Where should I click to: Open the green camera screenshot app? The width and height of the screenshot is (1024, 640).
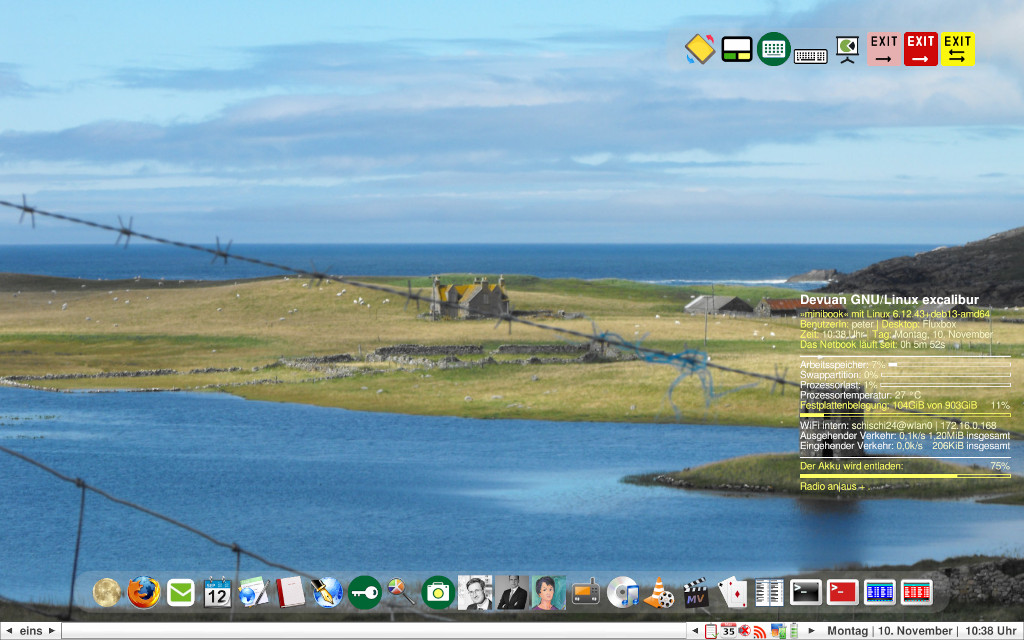click(x=437, y=593)
